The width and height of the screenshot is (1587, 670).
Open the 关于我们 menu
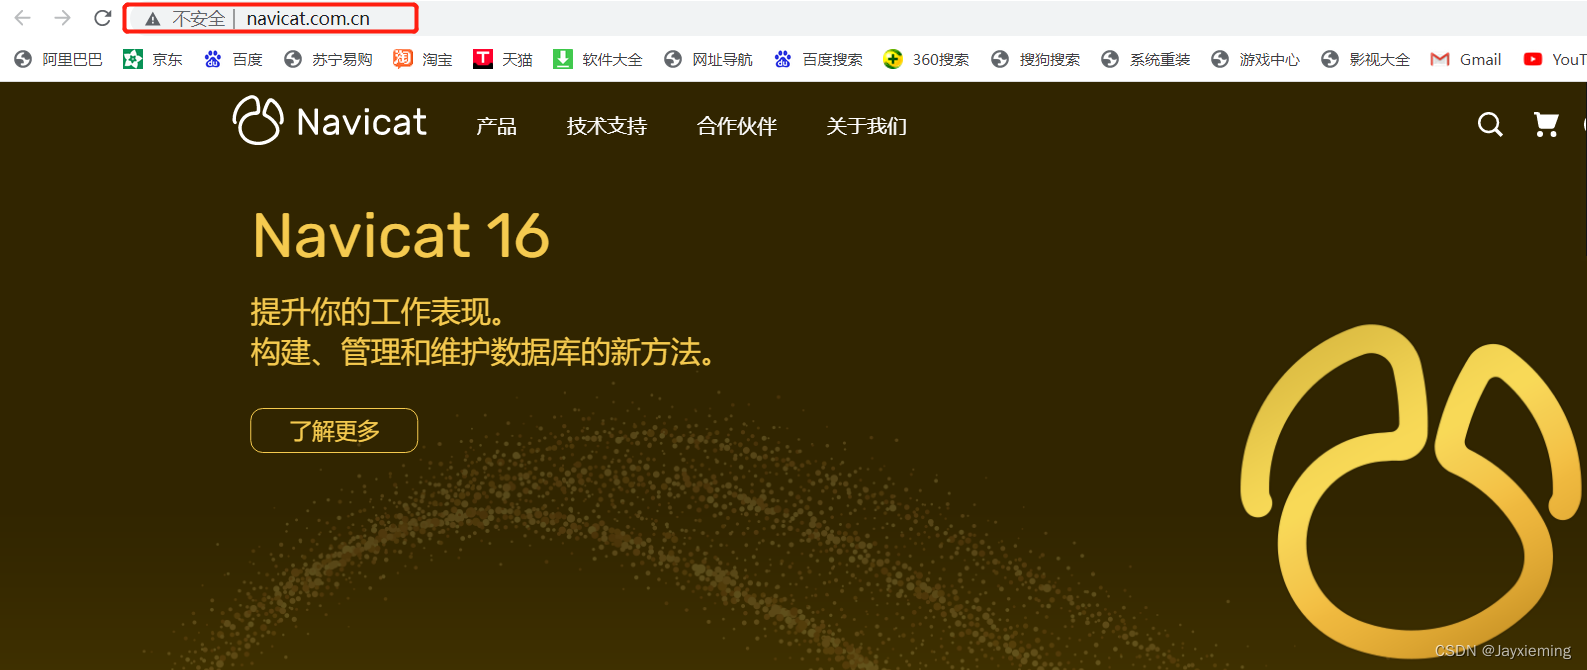867,126
